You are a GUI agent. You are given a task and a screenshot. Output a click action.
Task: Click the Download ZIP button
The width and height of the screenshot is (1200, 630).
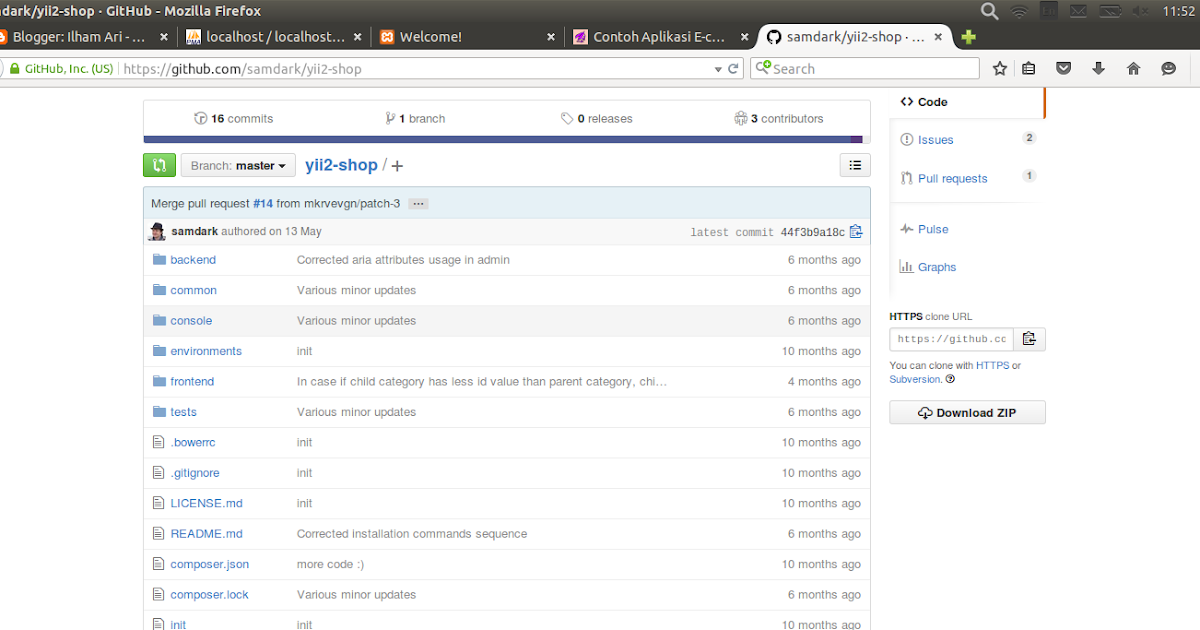[x=967, y=413]
